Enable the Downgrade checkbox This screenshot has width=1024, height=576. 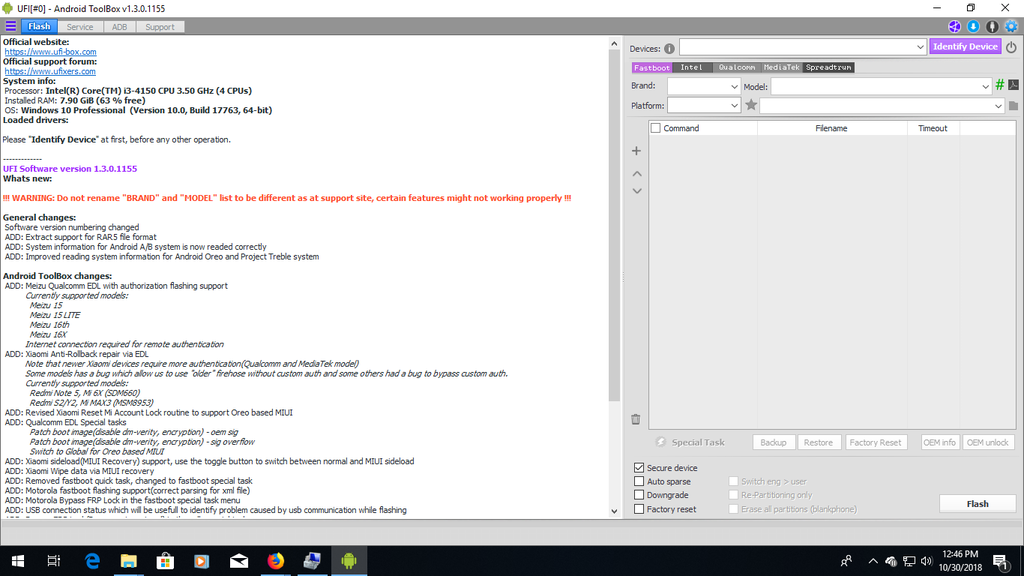click(x=639, y=495)
